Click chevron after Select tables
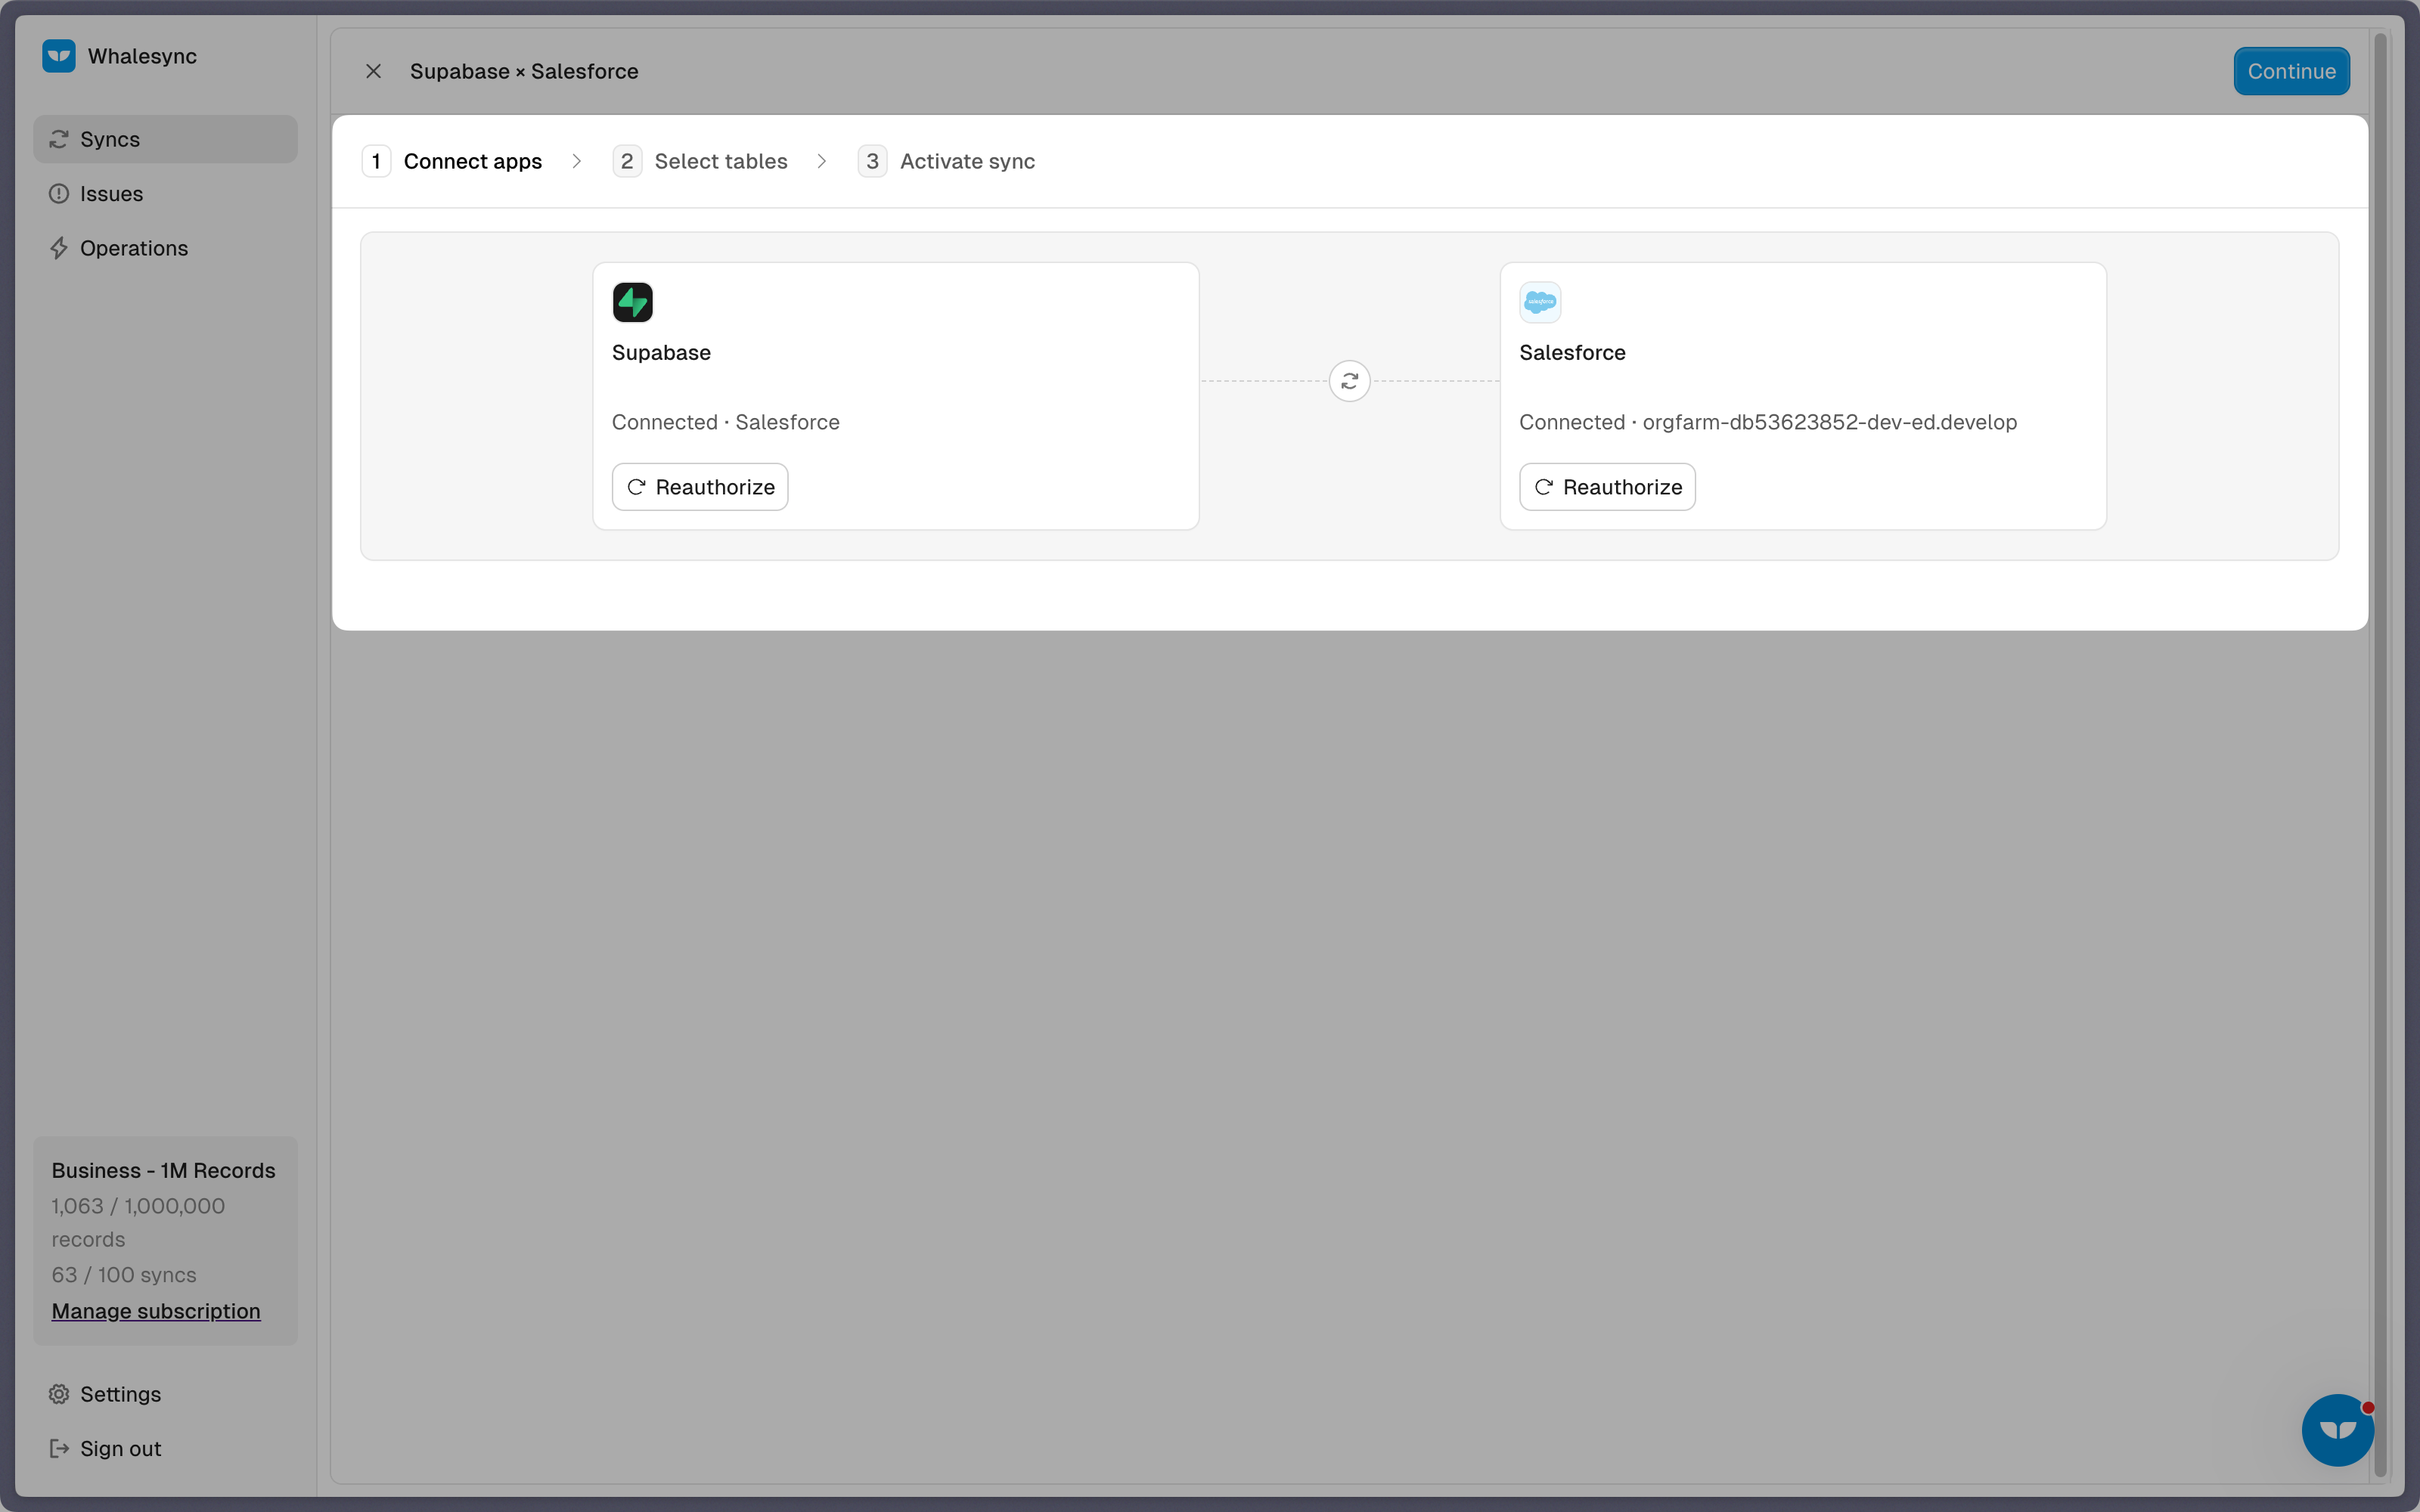The width and height of the screenshot is (2420, 1512). click(822, 161)
